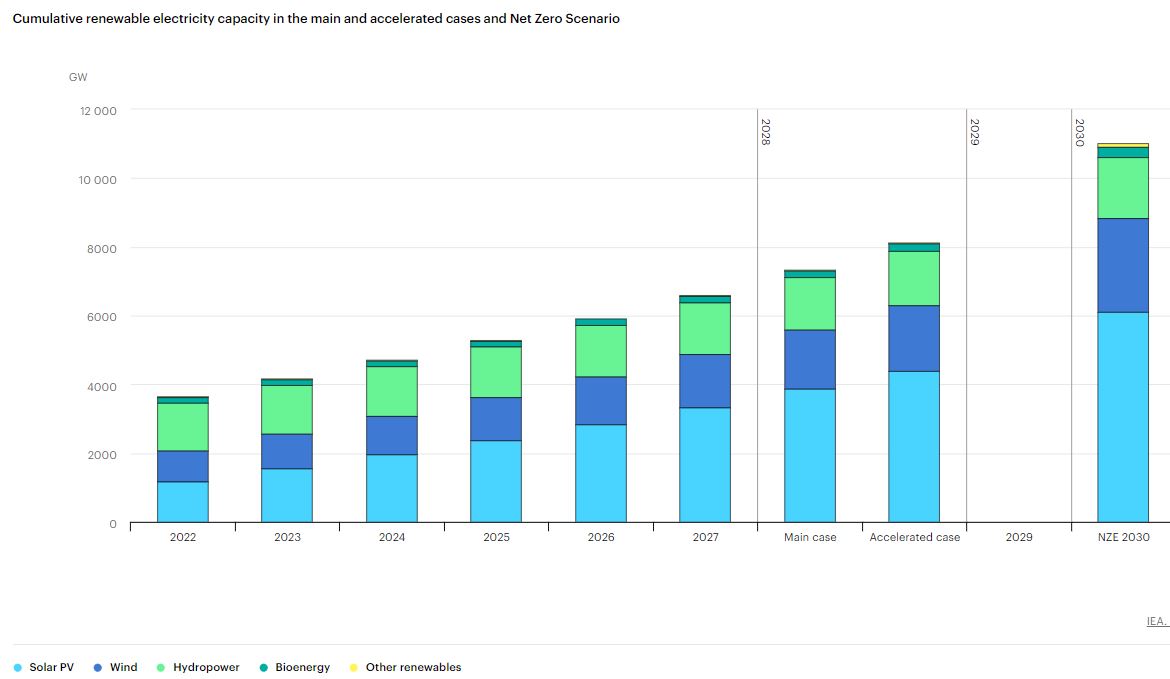1170x679 pixels.
Task: Click Solar PV segment of 2025 bar
Action: click(496, 481)
